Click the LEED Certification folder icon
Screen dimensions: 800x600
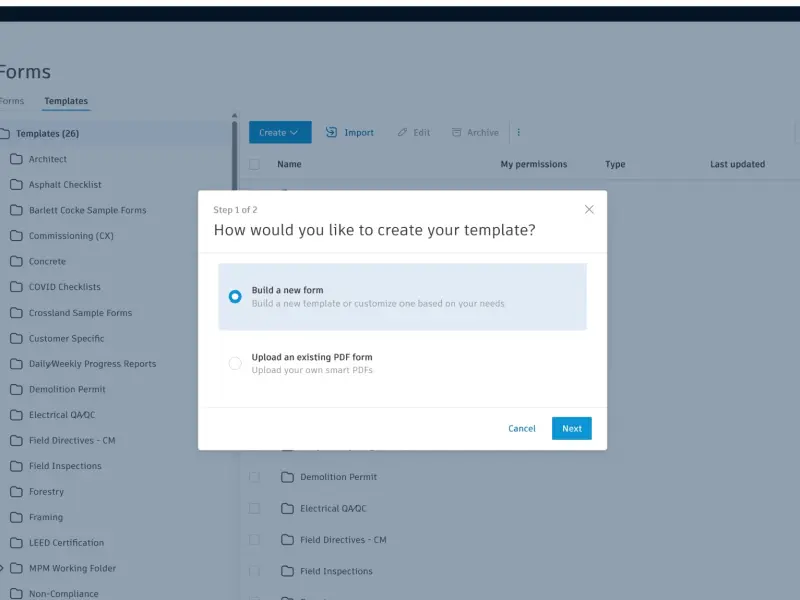click(x=16, y=543)
